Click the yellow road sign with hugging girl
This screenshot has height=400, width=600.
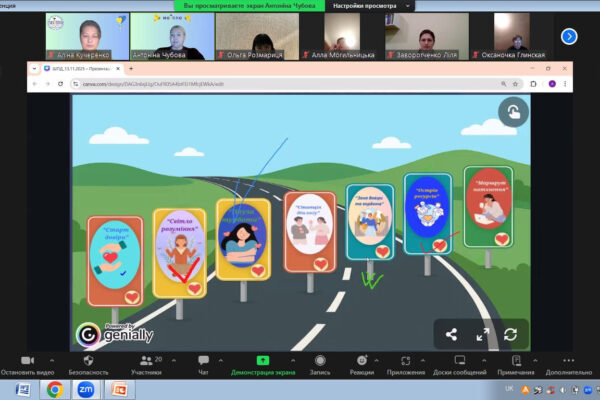pos(243,240)
